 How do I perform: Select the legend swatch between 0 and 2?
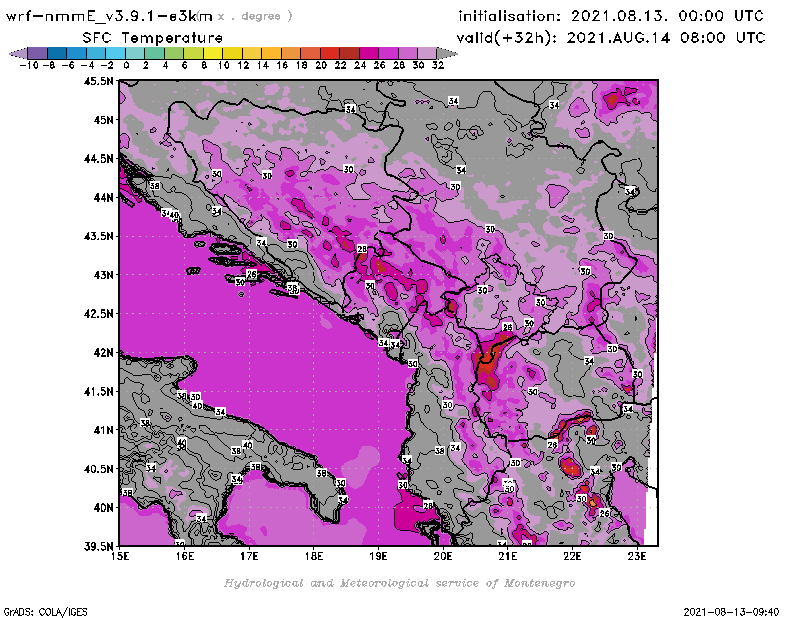click(x=135, y=53)
